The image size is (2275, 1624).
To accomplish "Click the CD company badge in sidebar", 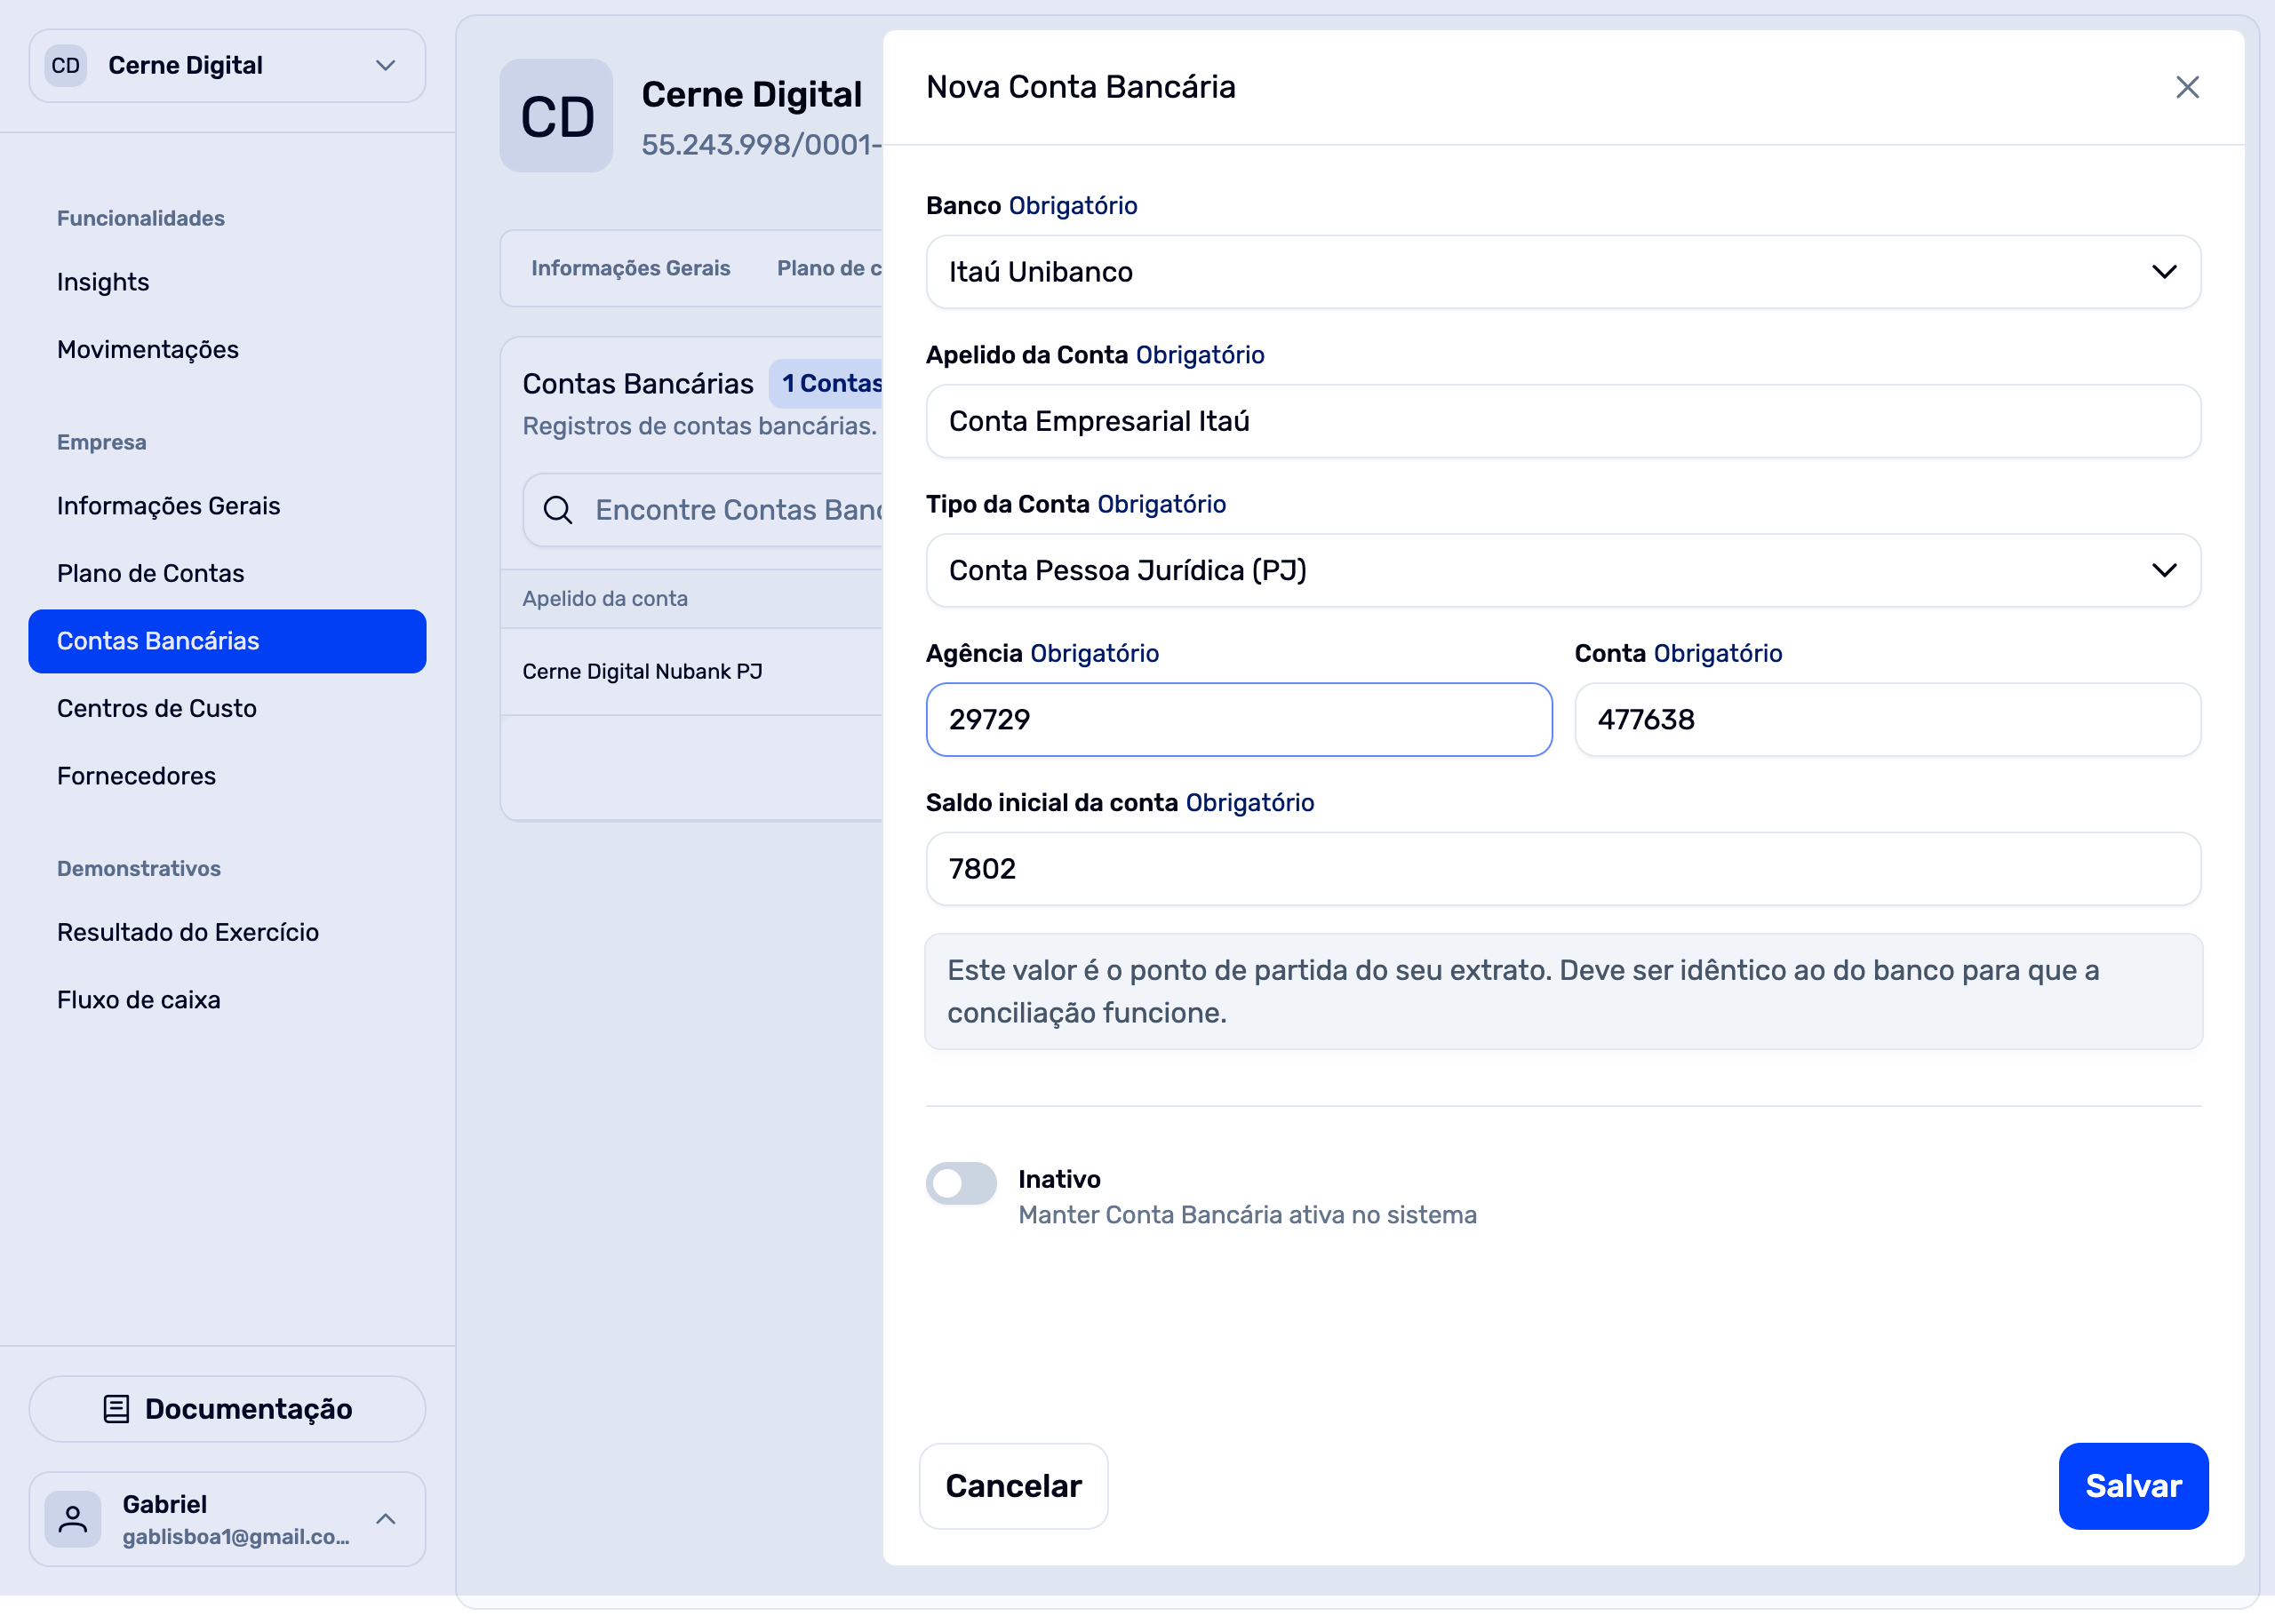I will [x=66, y=66].
